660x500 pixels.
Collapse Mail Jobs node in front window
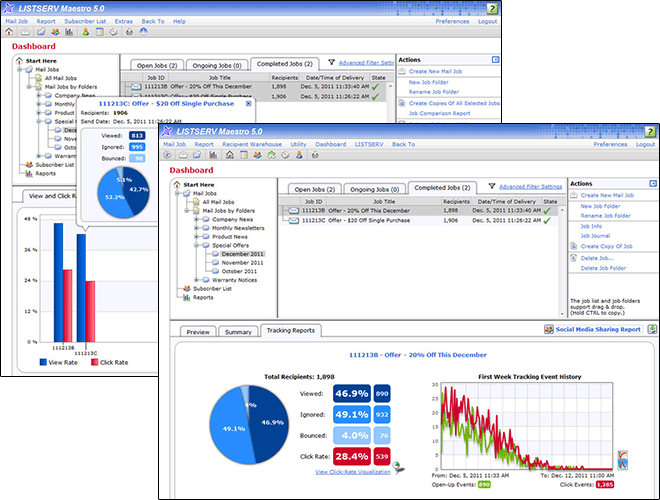pyautogui.click(x=177, y=193)
